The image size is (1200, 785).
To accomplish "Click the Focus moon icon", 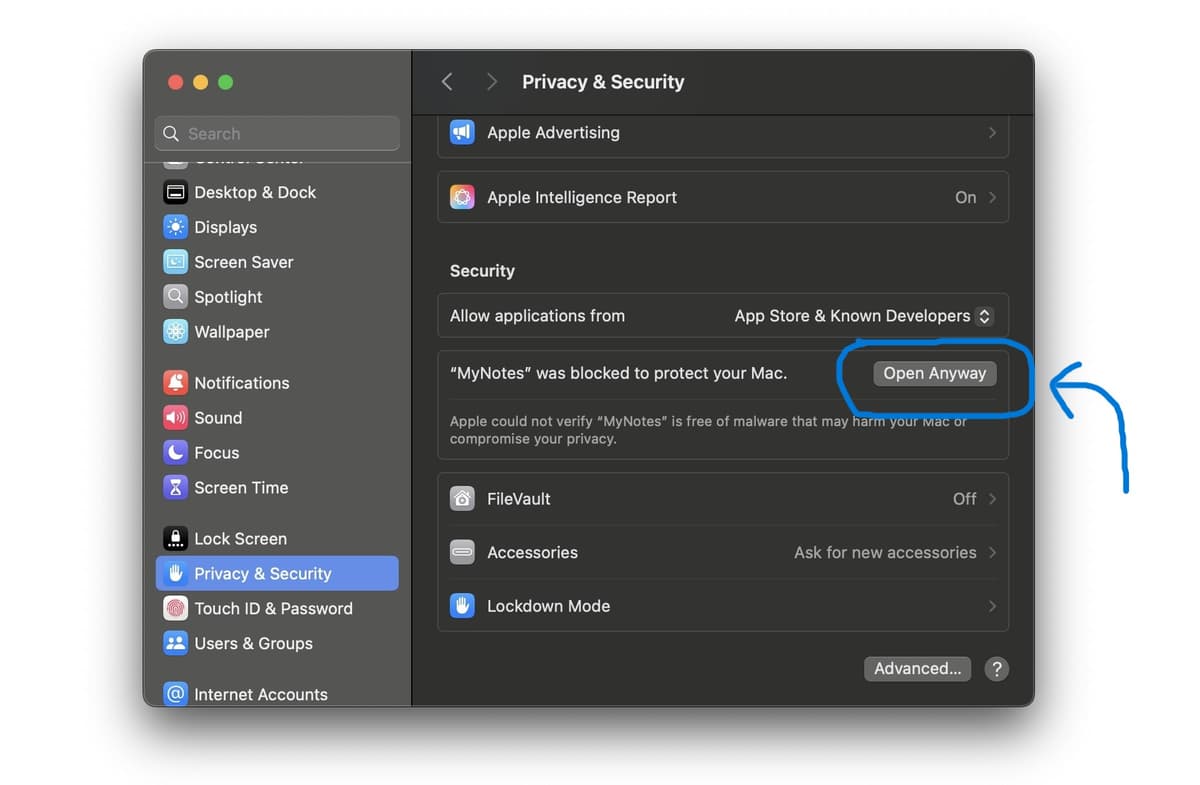I will 175,453.
